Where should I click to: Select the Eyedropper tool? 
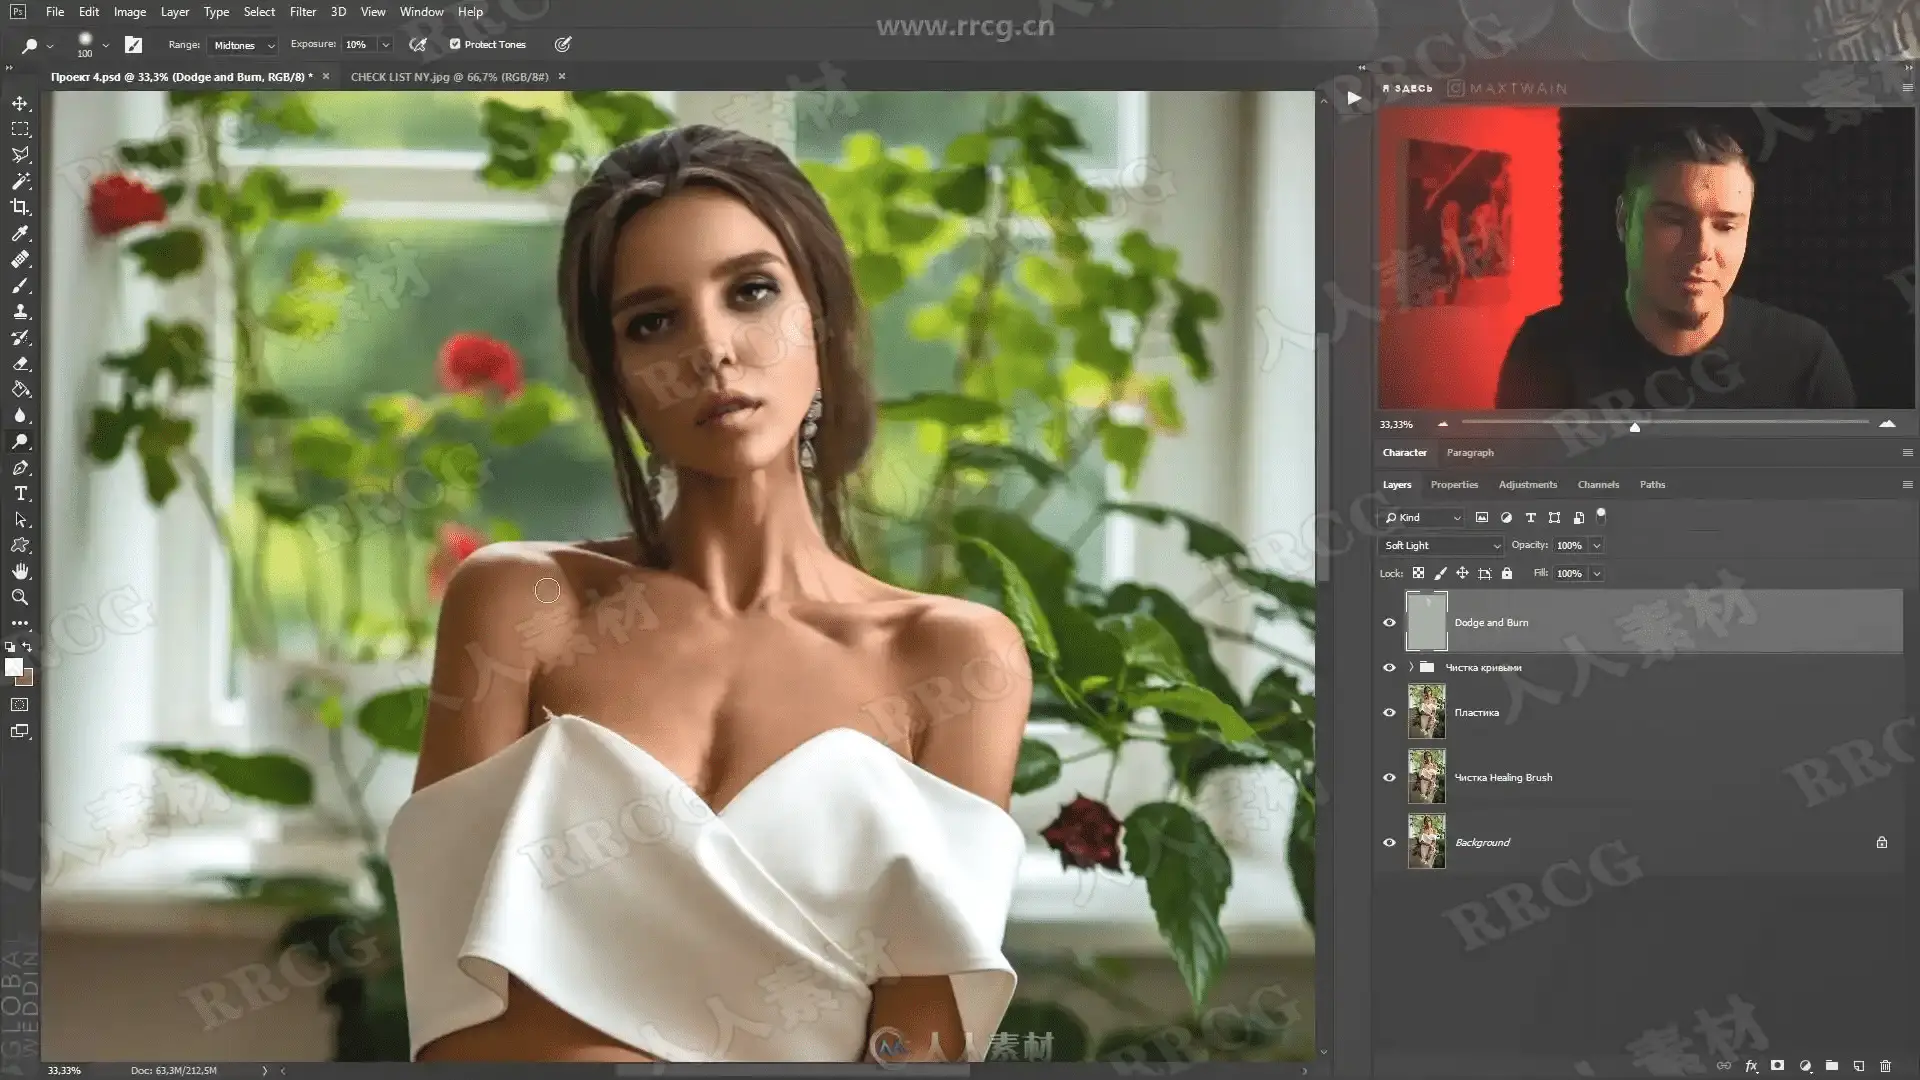20,233
